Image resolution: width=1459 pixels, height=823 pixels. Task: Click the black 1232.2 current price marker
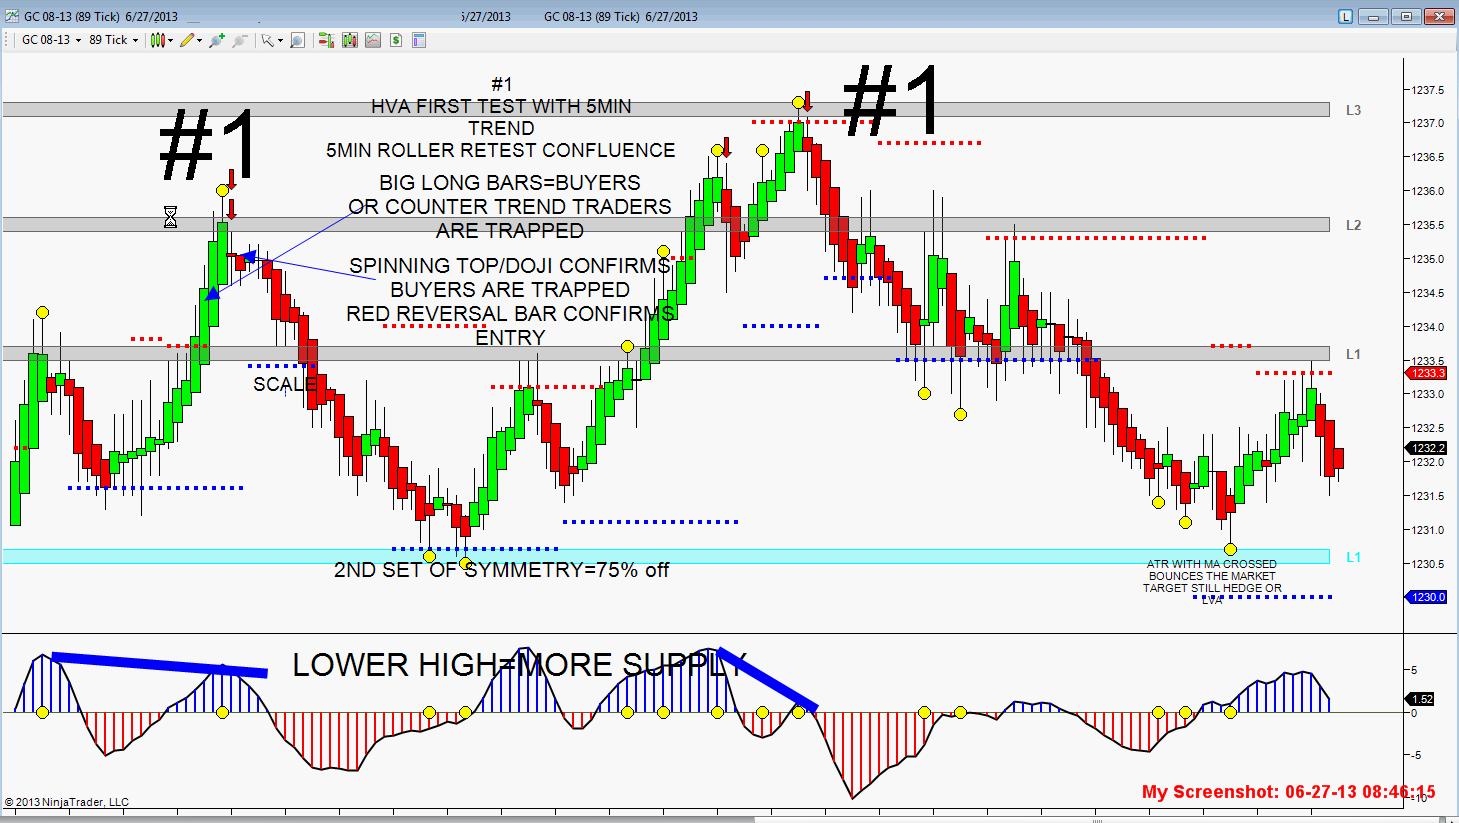(x=1427, y=448)
